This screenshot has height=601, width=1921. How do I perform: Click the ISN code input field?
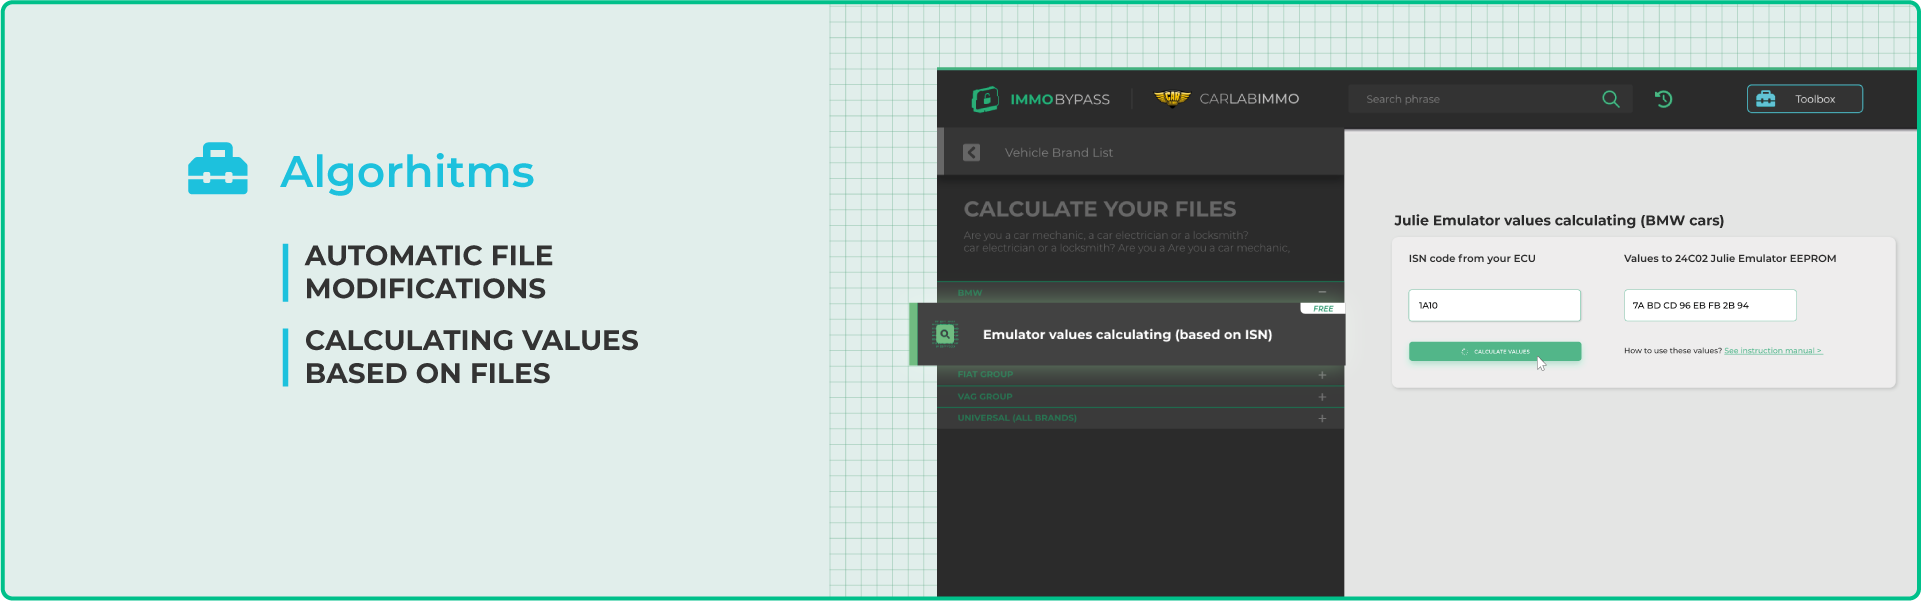pos(1494,306)
